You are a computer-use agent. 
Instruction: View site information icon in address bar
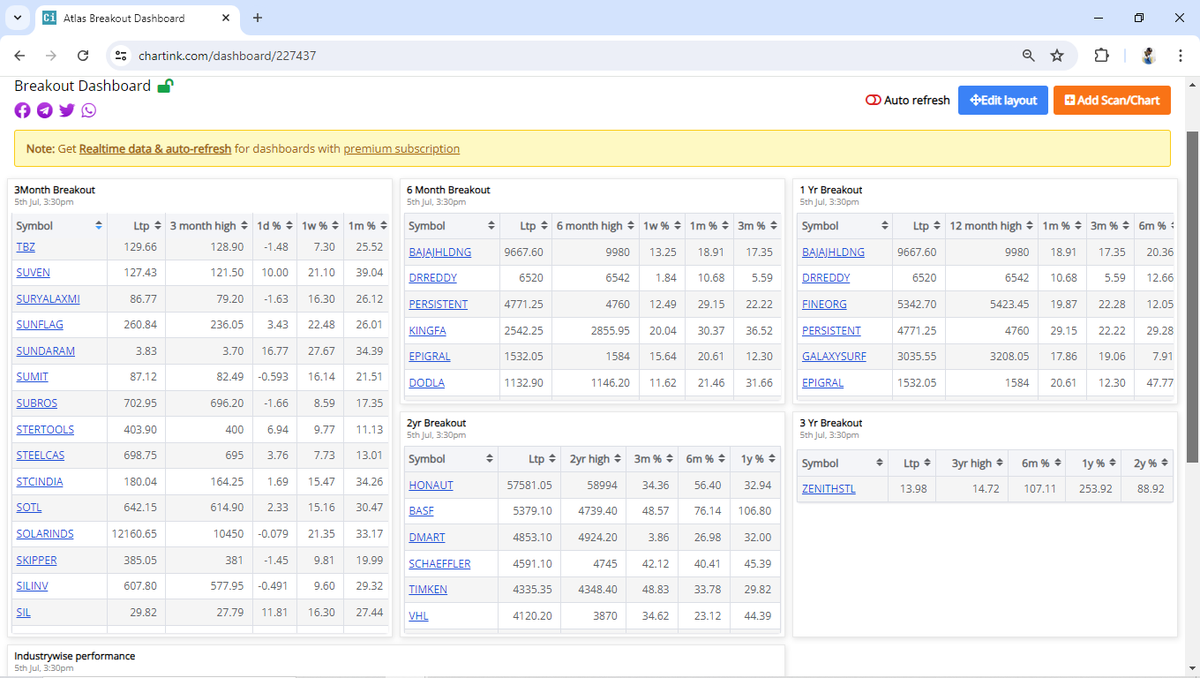coord(121,55)
